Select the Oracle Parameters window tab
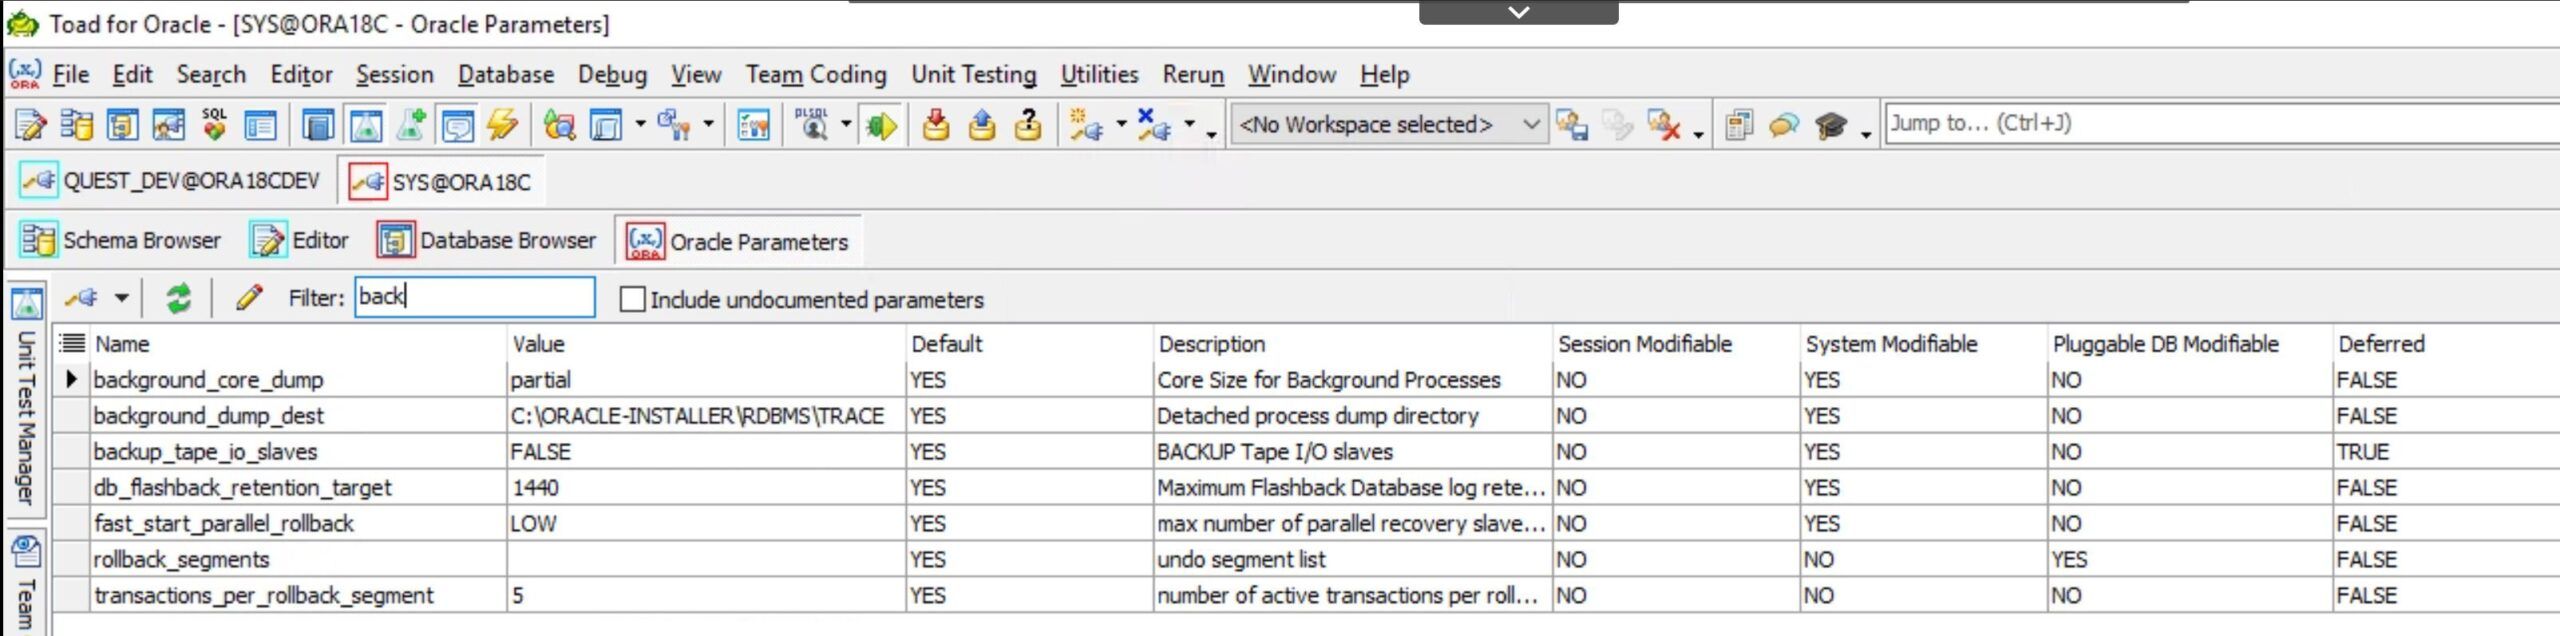 738,242
